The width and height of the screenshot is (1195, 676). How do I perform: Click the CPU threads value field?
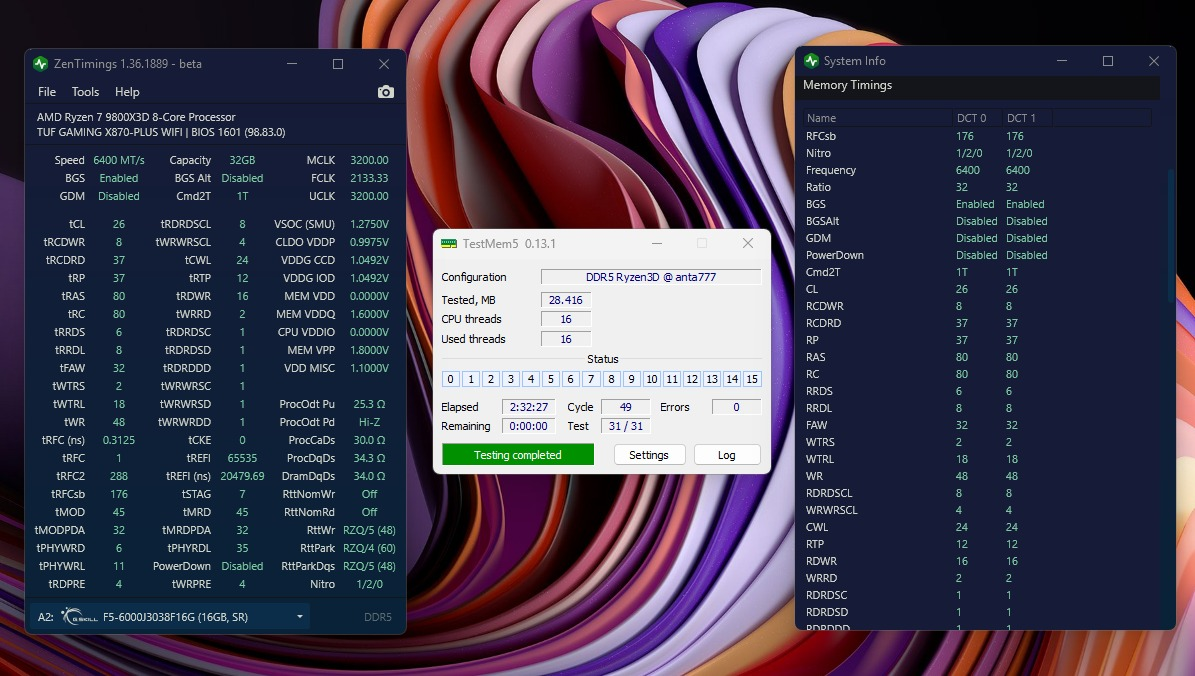(x=565, y=319)
